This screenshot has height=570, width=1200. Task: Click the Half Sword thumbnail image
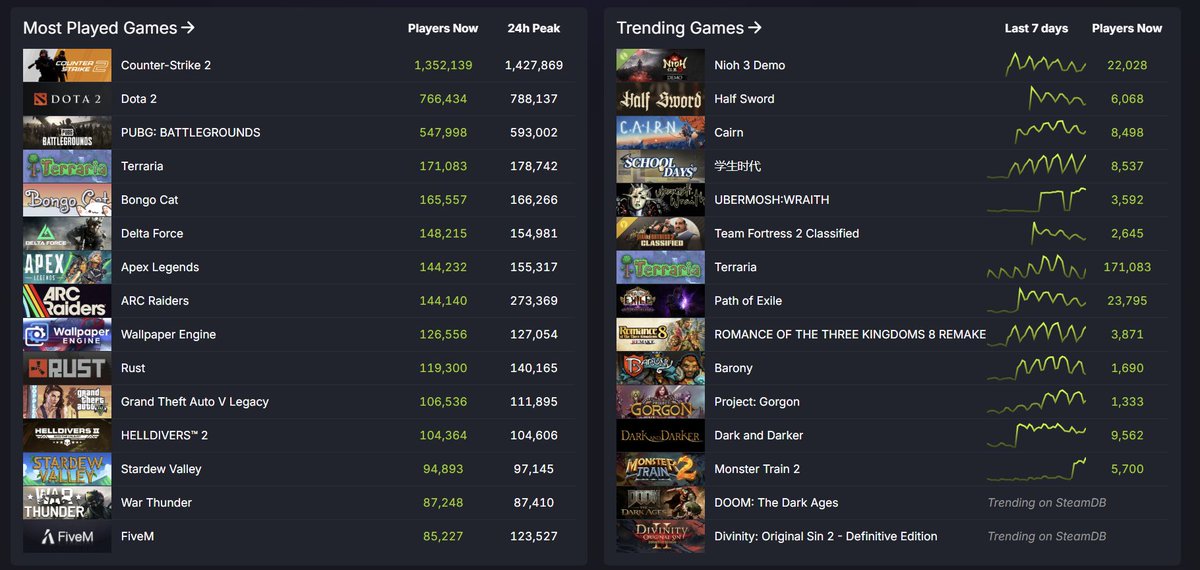coord(660,99)
